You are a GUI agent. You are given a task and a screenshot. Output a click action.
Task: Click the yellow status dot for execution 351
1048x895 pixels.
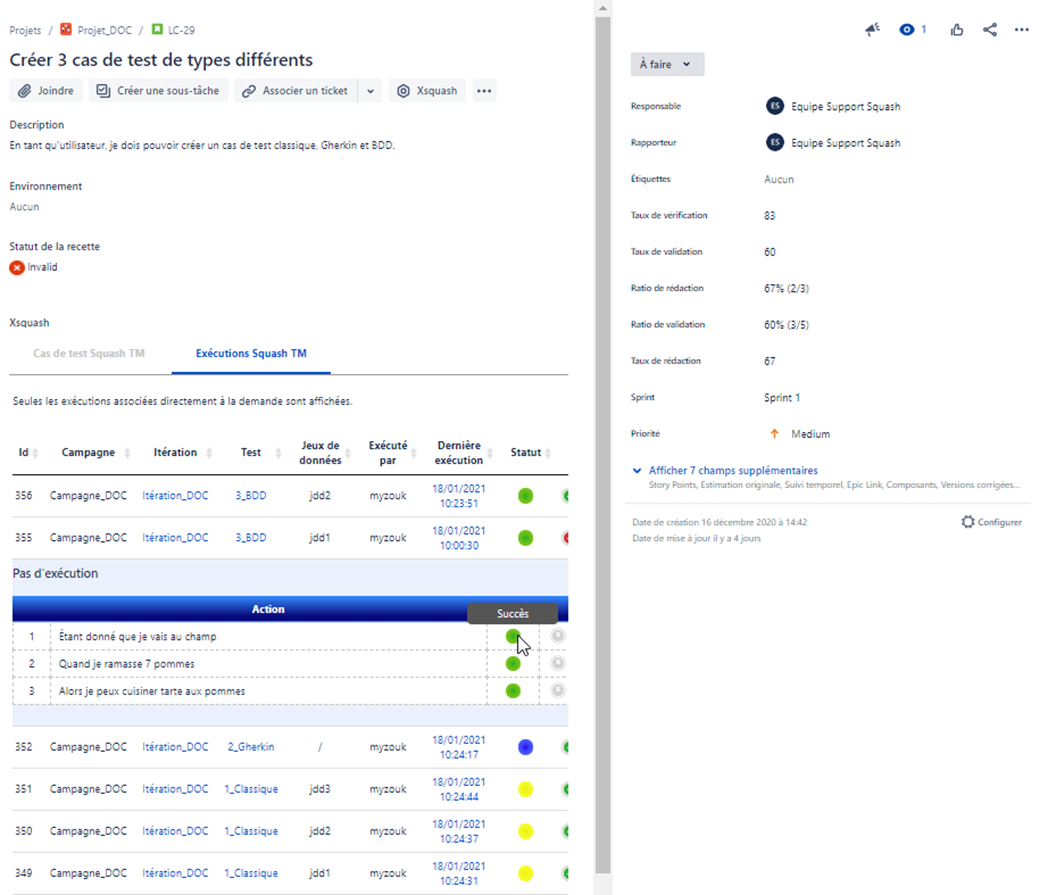tap(525, 789)
